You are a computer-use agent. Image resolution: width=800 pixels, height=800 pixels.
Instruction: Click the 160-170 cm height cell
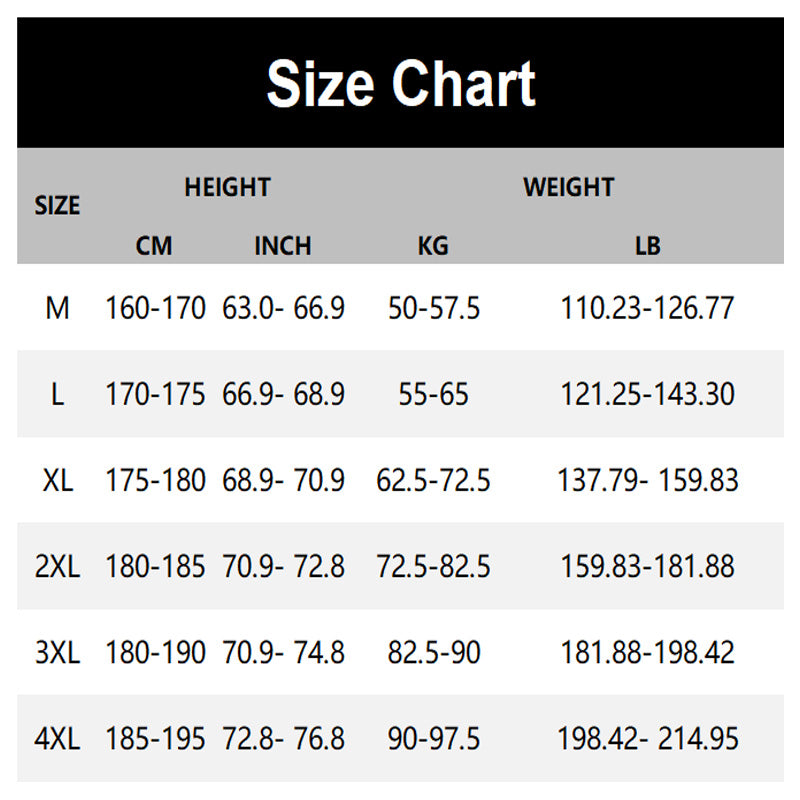[x=155, y=308]
